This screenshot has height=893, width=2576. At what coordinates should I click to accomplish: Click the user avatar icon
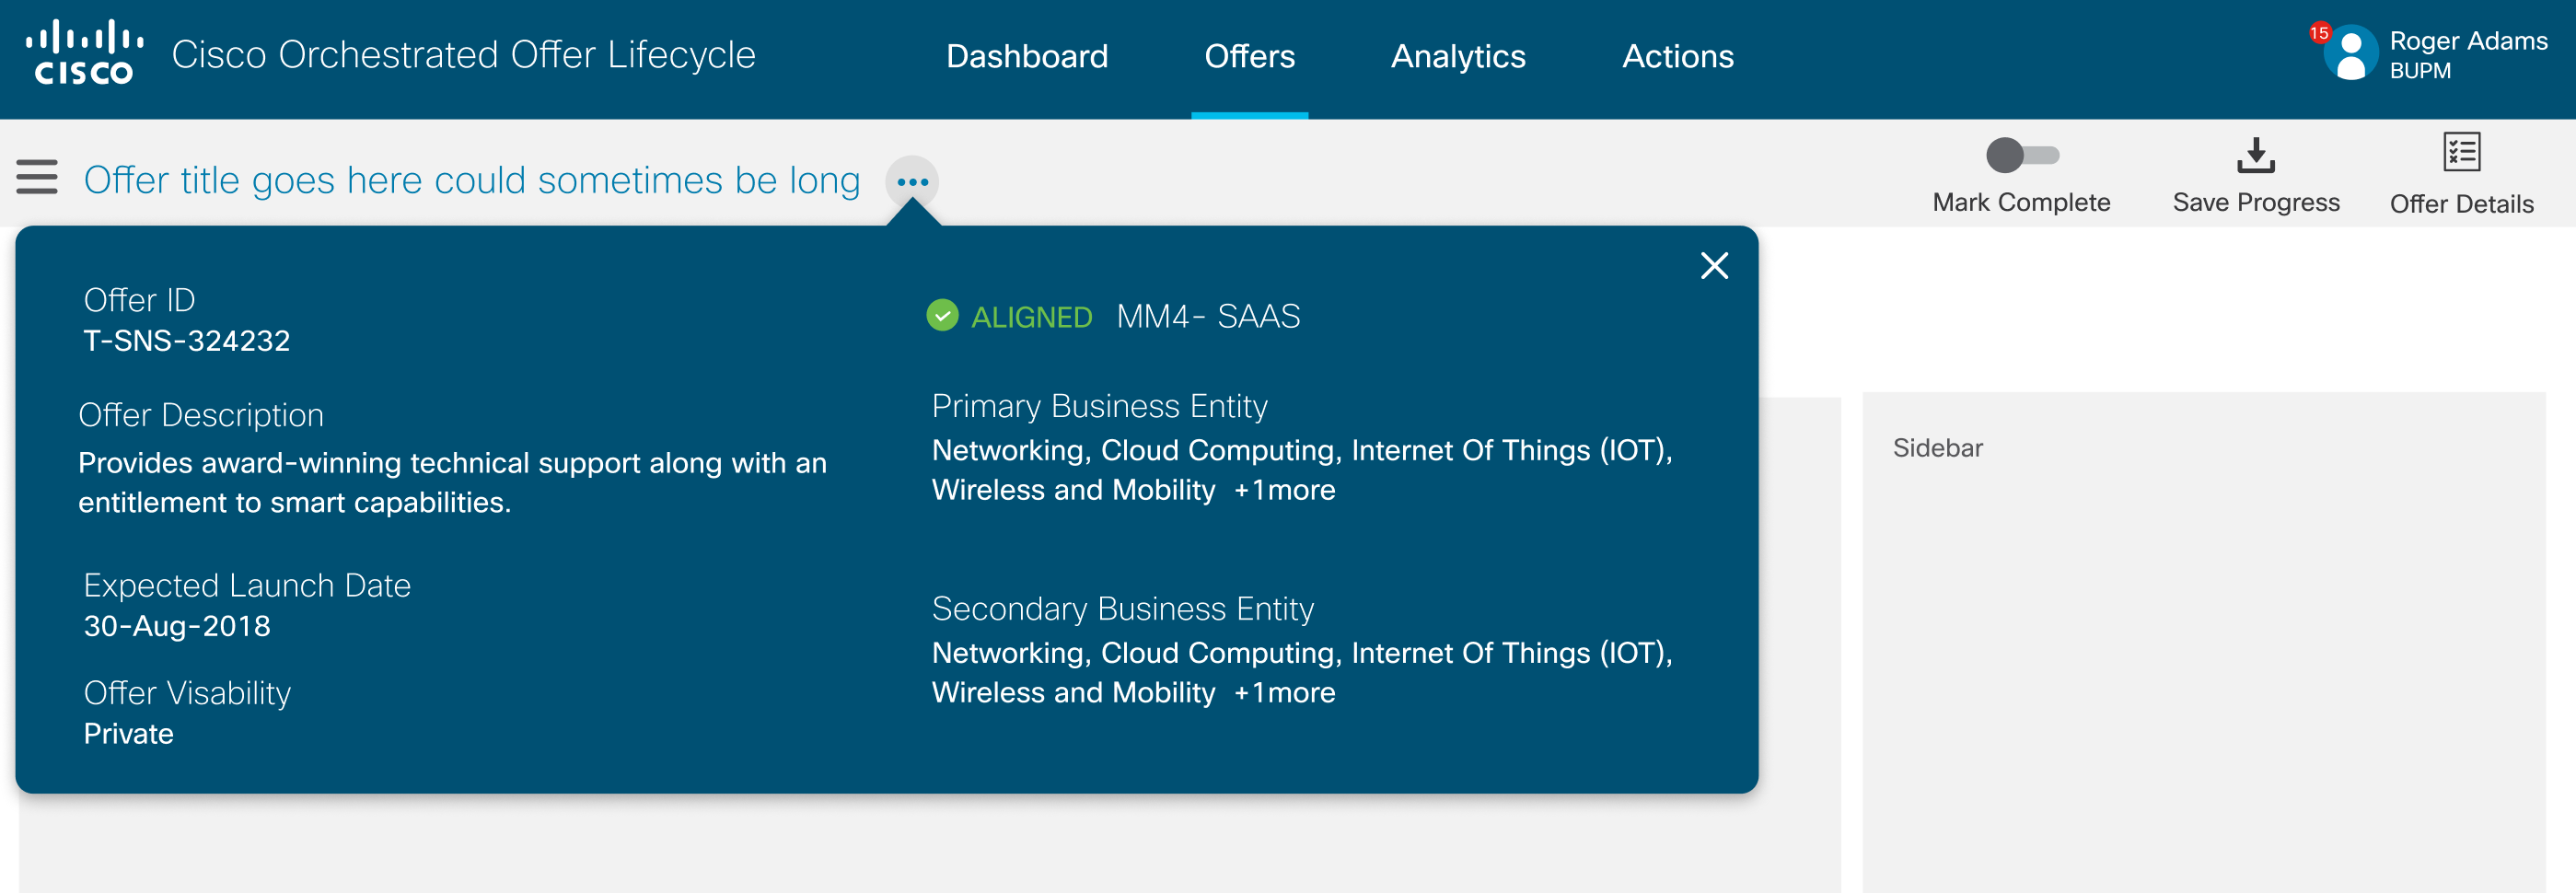point(2350,54)
